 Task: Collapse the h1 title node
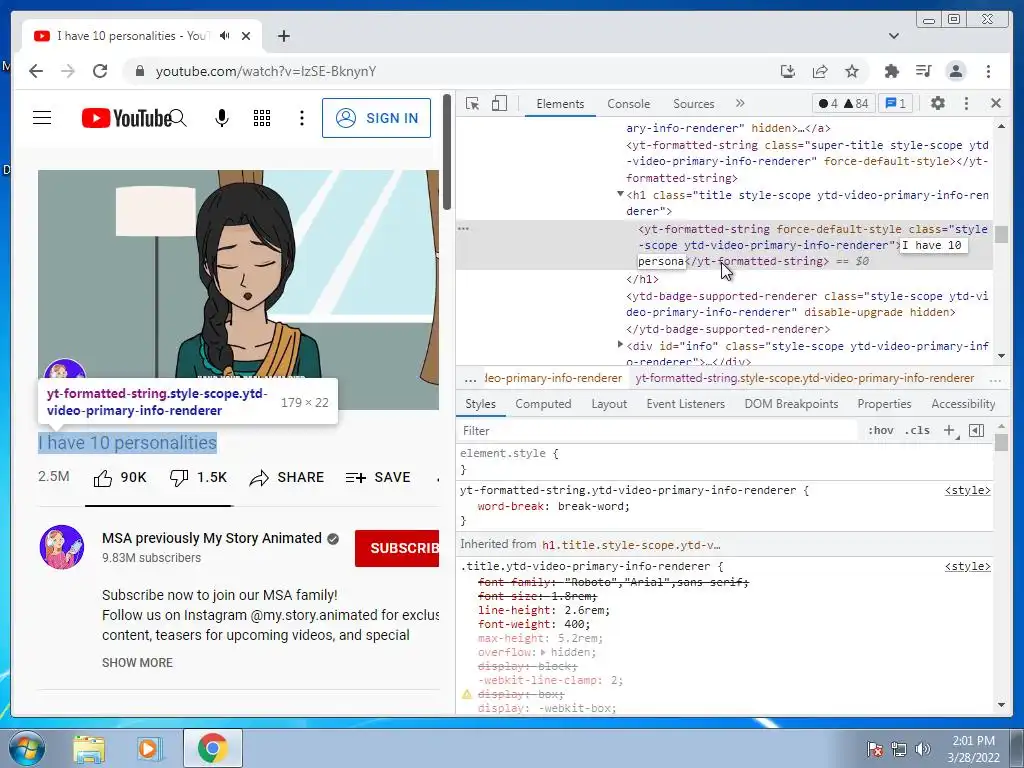620,195
